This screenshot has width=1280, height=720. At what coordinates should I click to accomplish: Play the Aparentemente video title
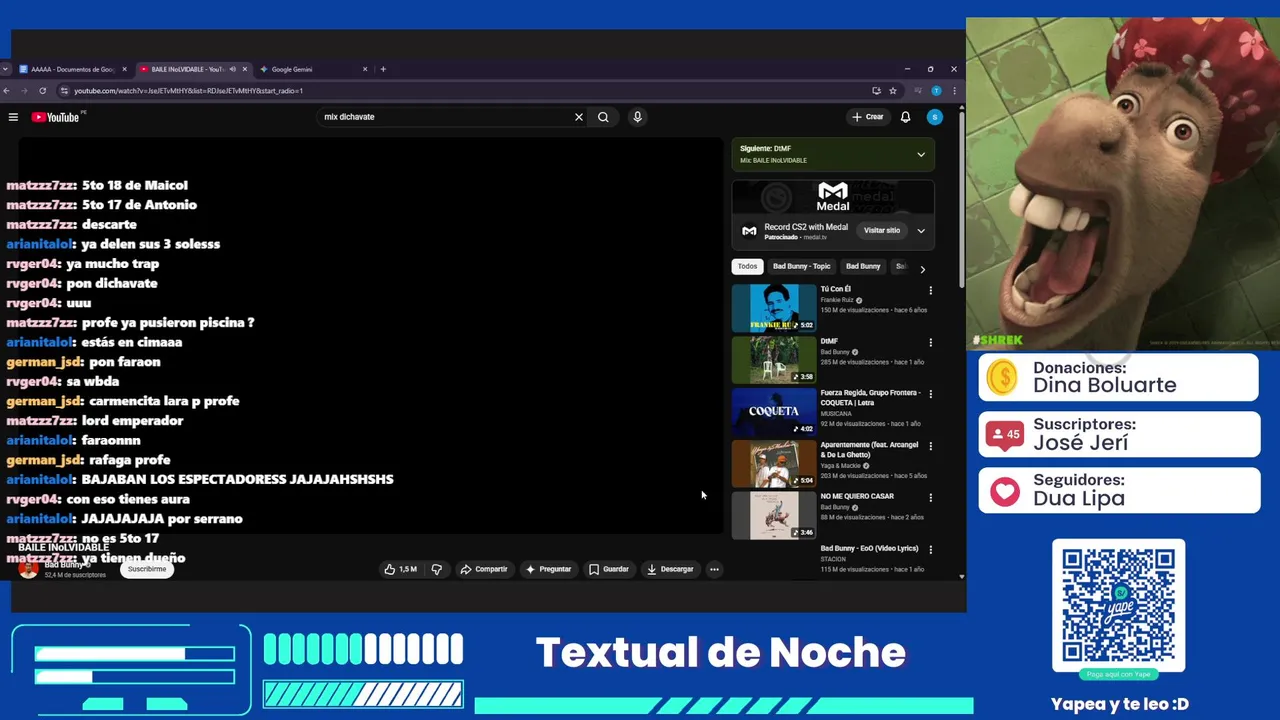[x=871, y=450]
